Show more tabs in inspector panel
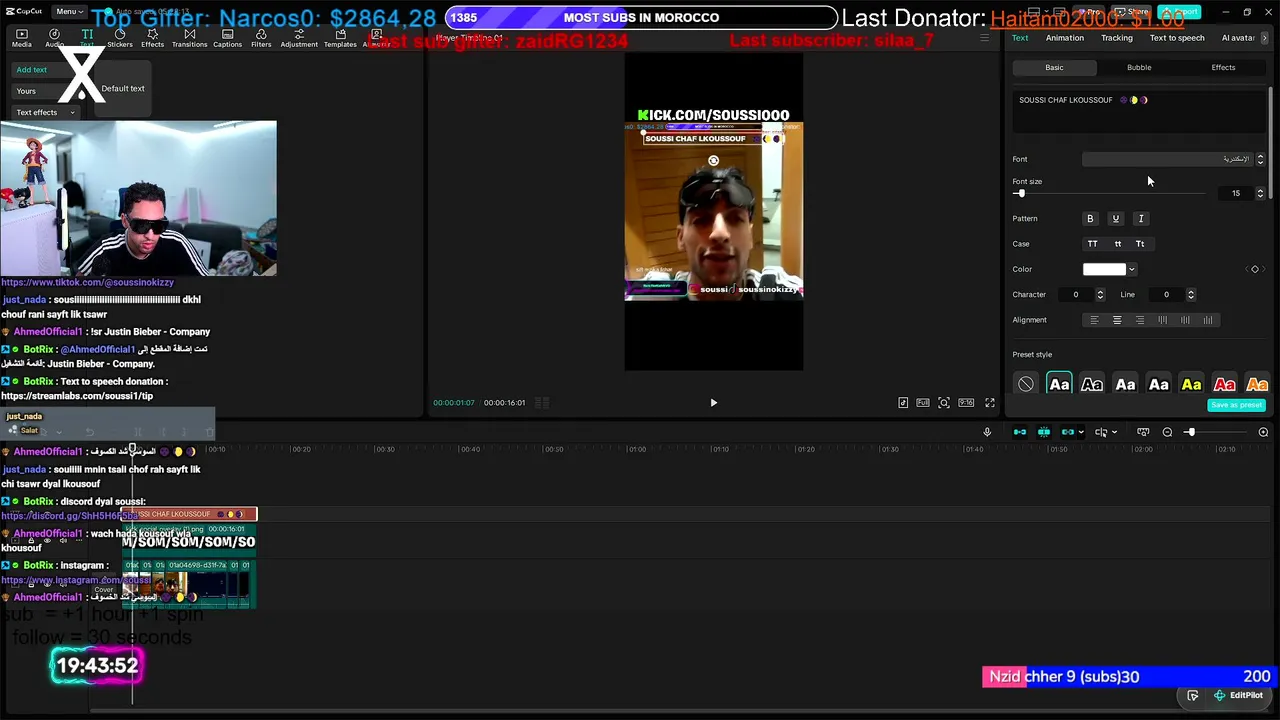The image size is (1280, 720). (x=1265, y=38)
